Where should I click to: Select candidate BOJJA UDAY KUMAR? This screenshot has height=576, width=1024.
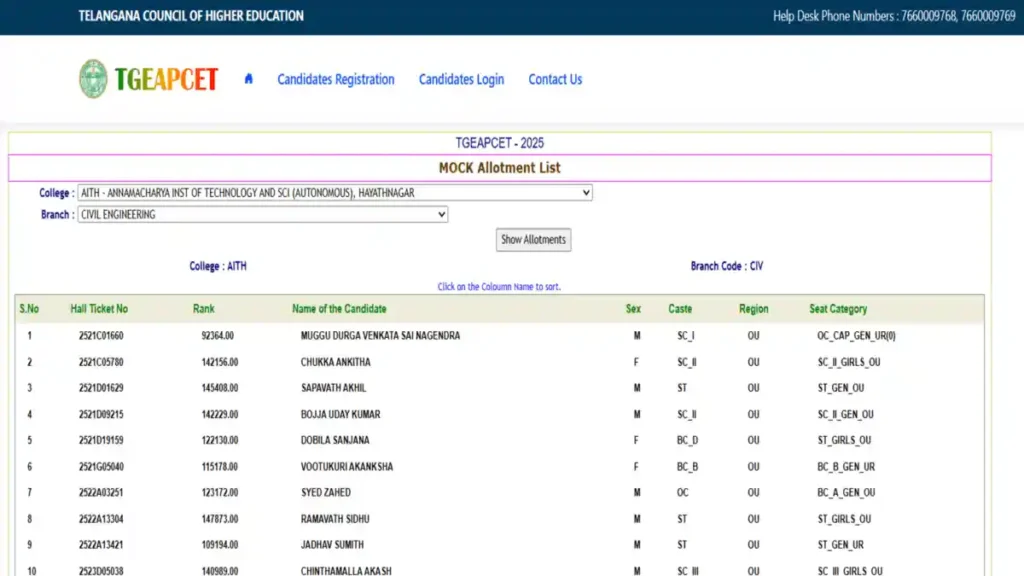tap(340, 414)
